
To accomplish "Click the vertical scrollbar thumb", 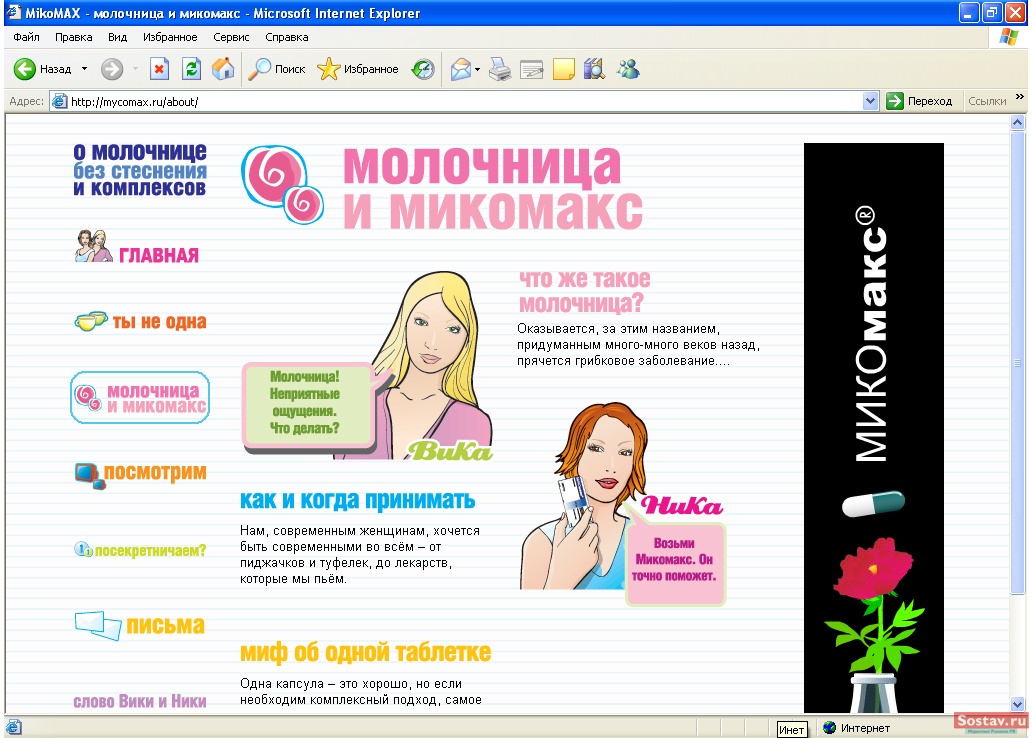I will 1018,362.
